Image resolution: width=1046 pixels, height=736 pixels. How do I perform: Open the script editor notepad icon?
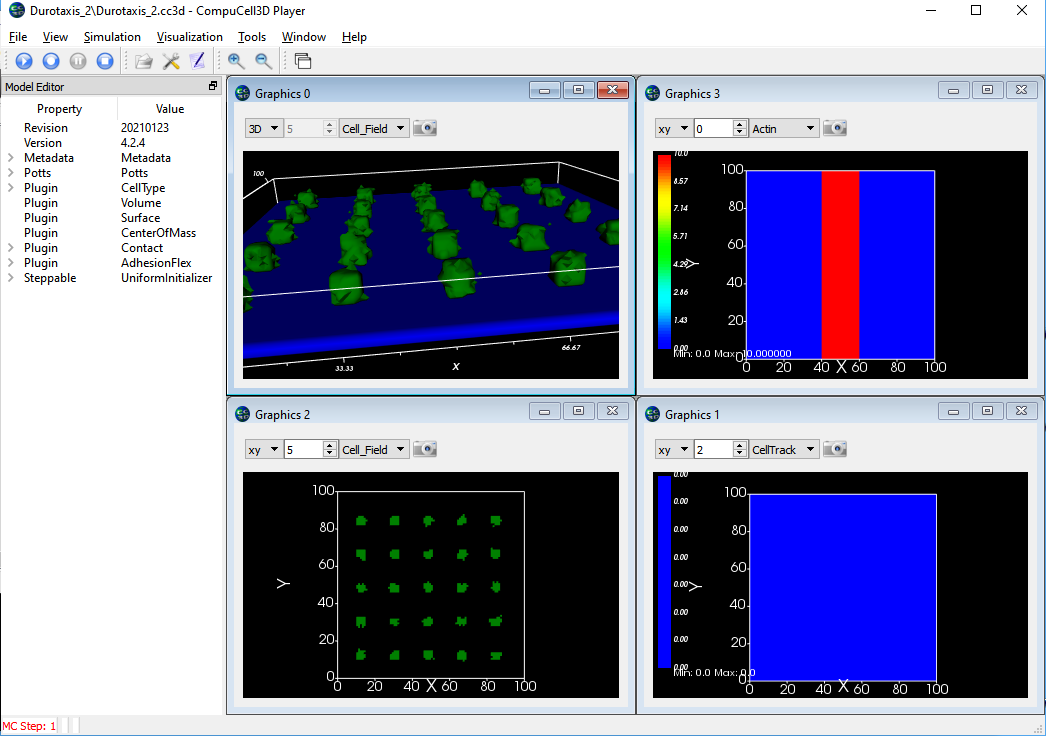pos(197,61)
